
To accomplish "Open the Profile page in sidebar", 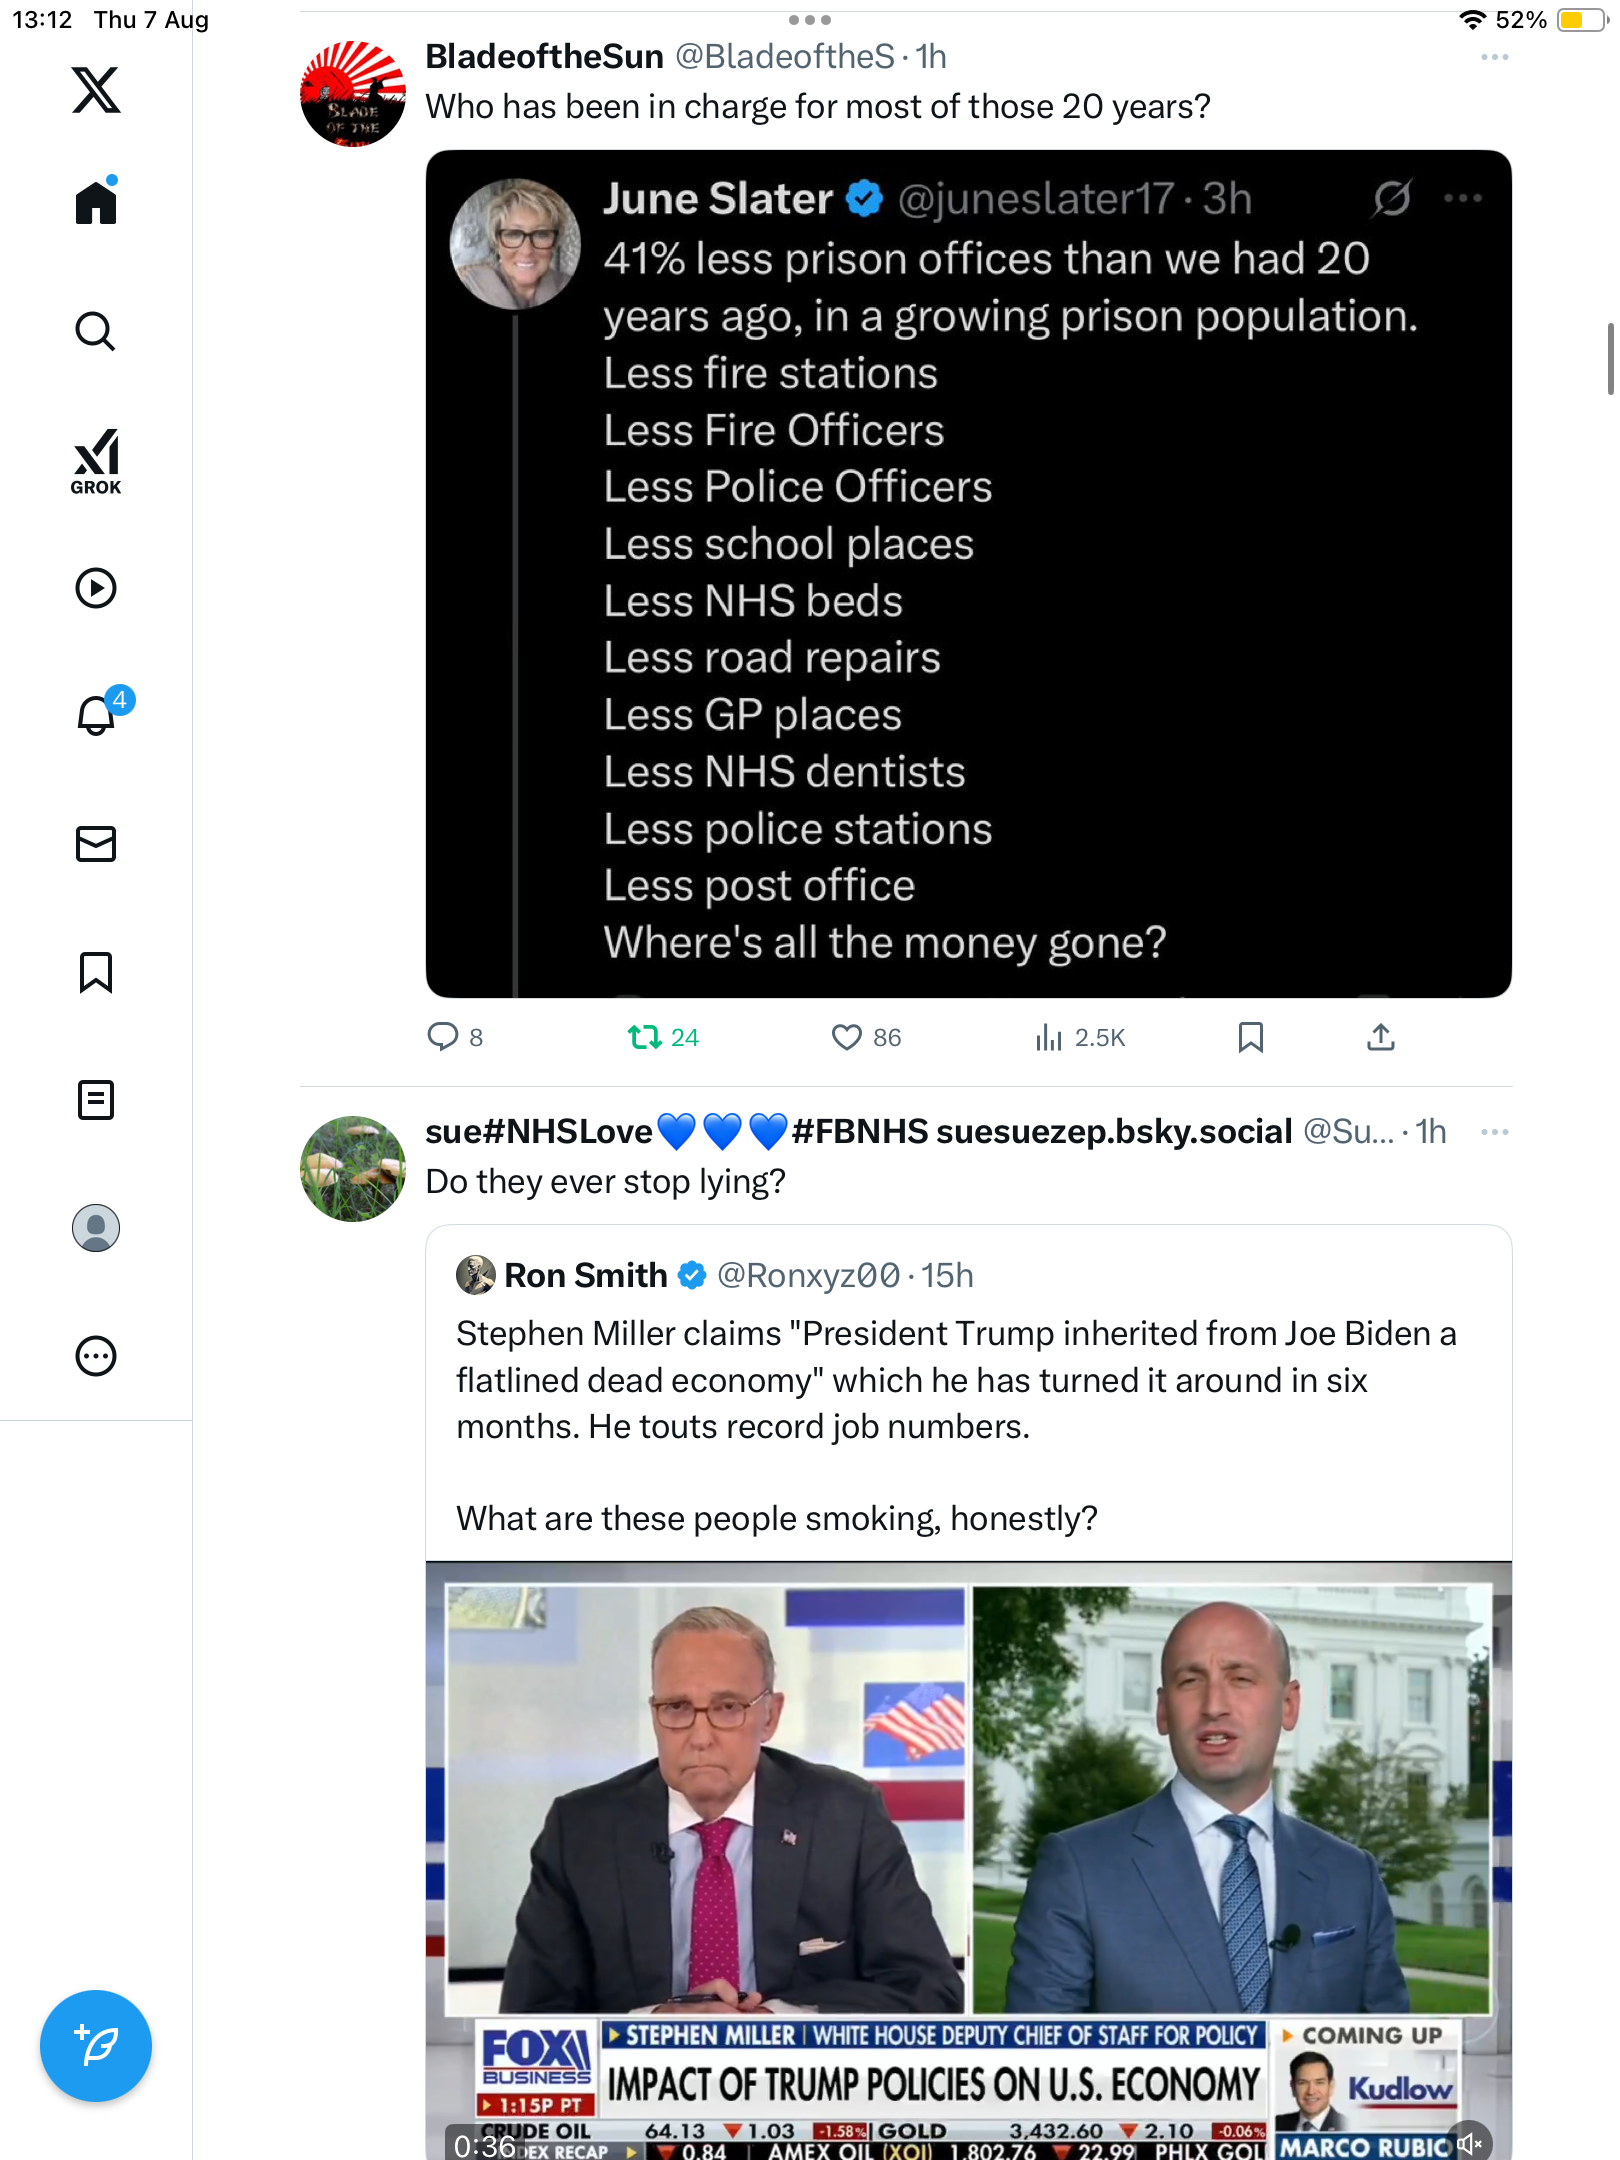I will click(x=96, y=1228).
